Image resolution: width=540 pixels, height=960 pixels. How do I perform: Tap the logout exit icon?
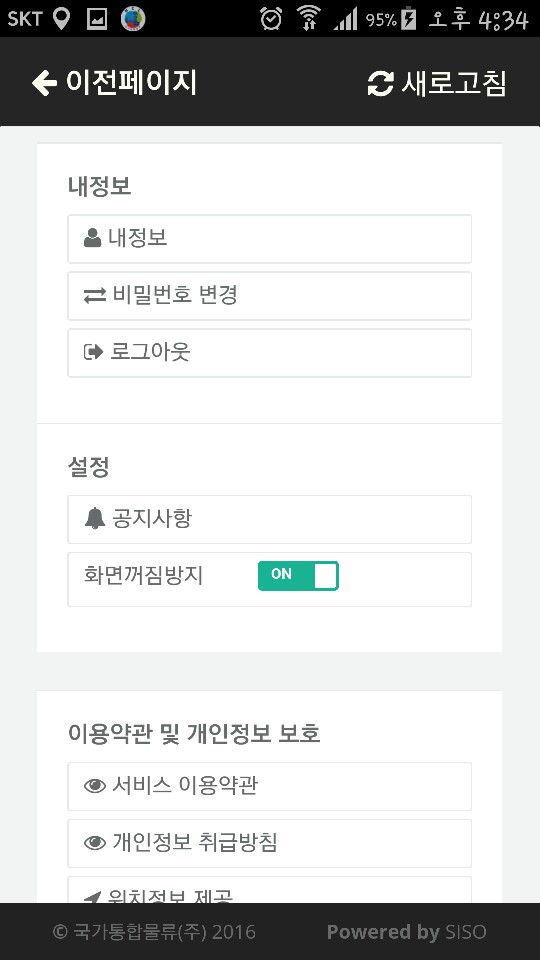click(x=93, y=353)
